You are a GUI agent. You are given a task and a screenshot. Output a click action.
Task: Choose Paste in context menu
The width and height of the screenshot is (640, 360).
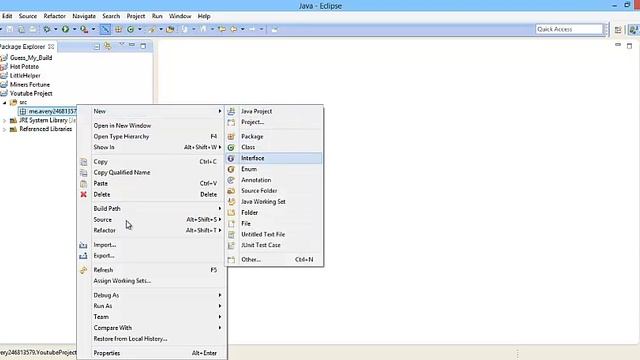click(x=152, y=184)
